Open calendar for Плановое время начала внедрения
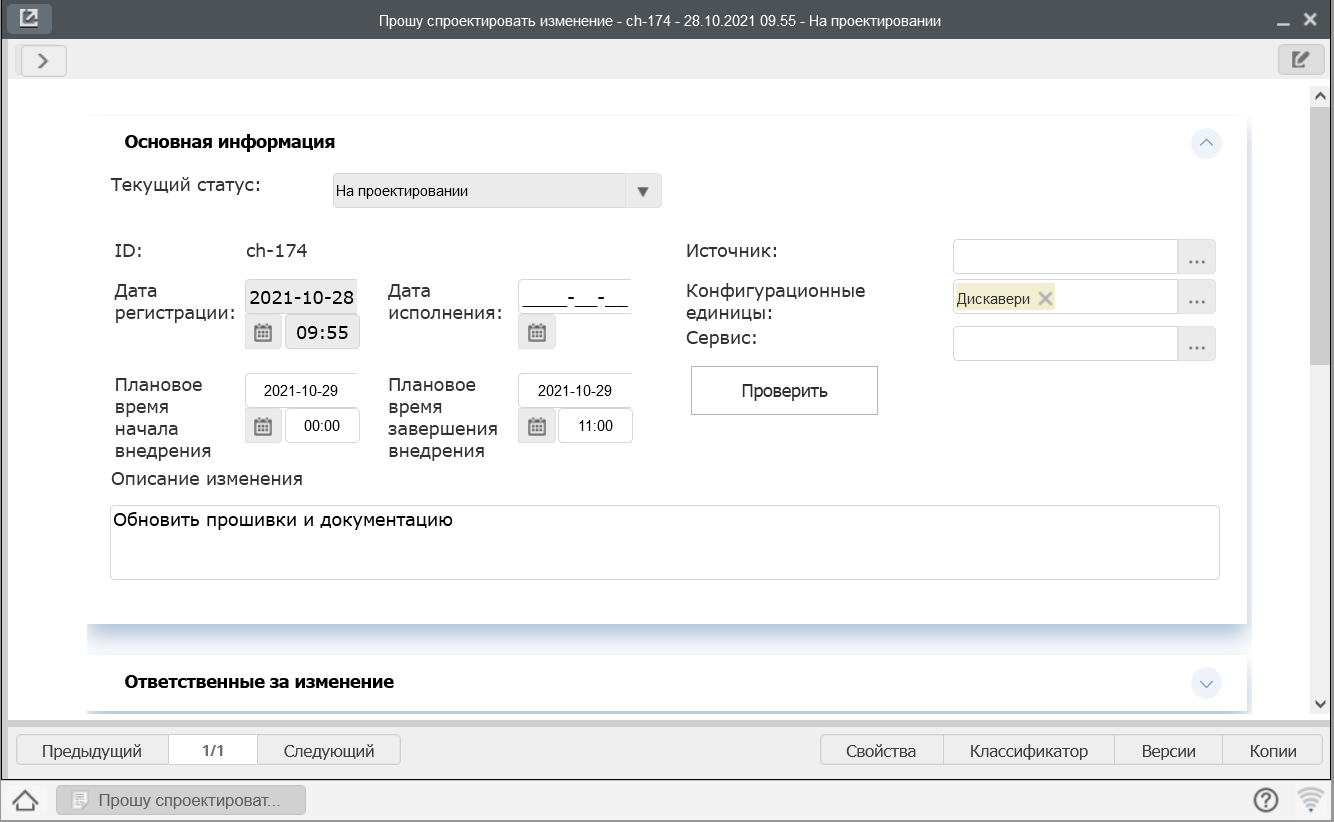The width and height of the screenshot is (1334, 822). tap(262, 426)
